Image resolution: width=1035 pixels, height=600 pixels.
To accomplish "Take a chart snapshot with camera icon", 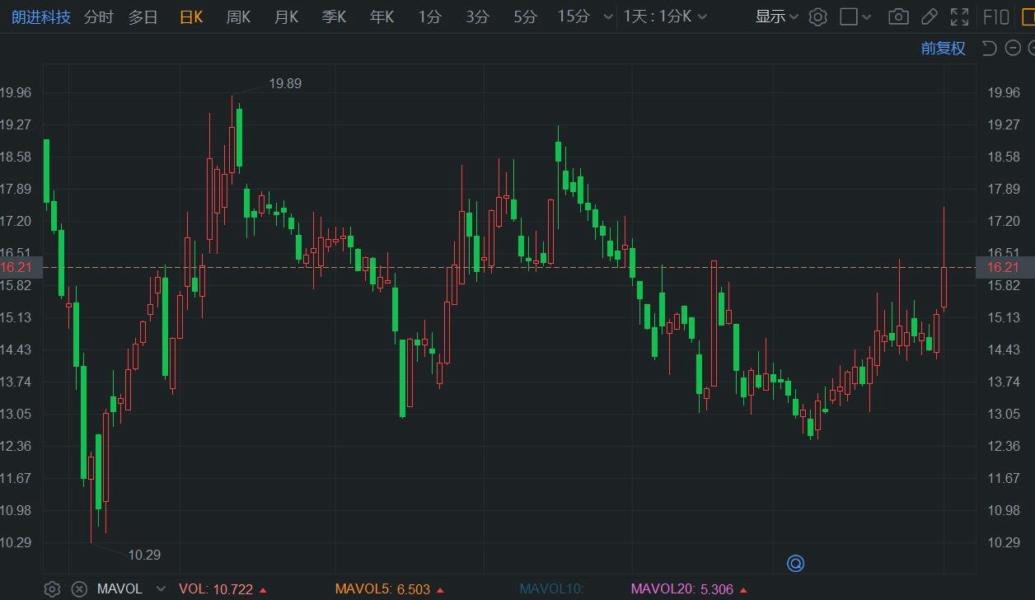I will pos(898,17).
